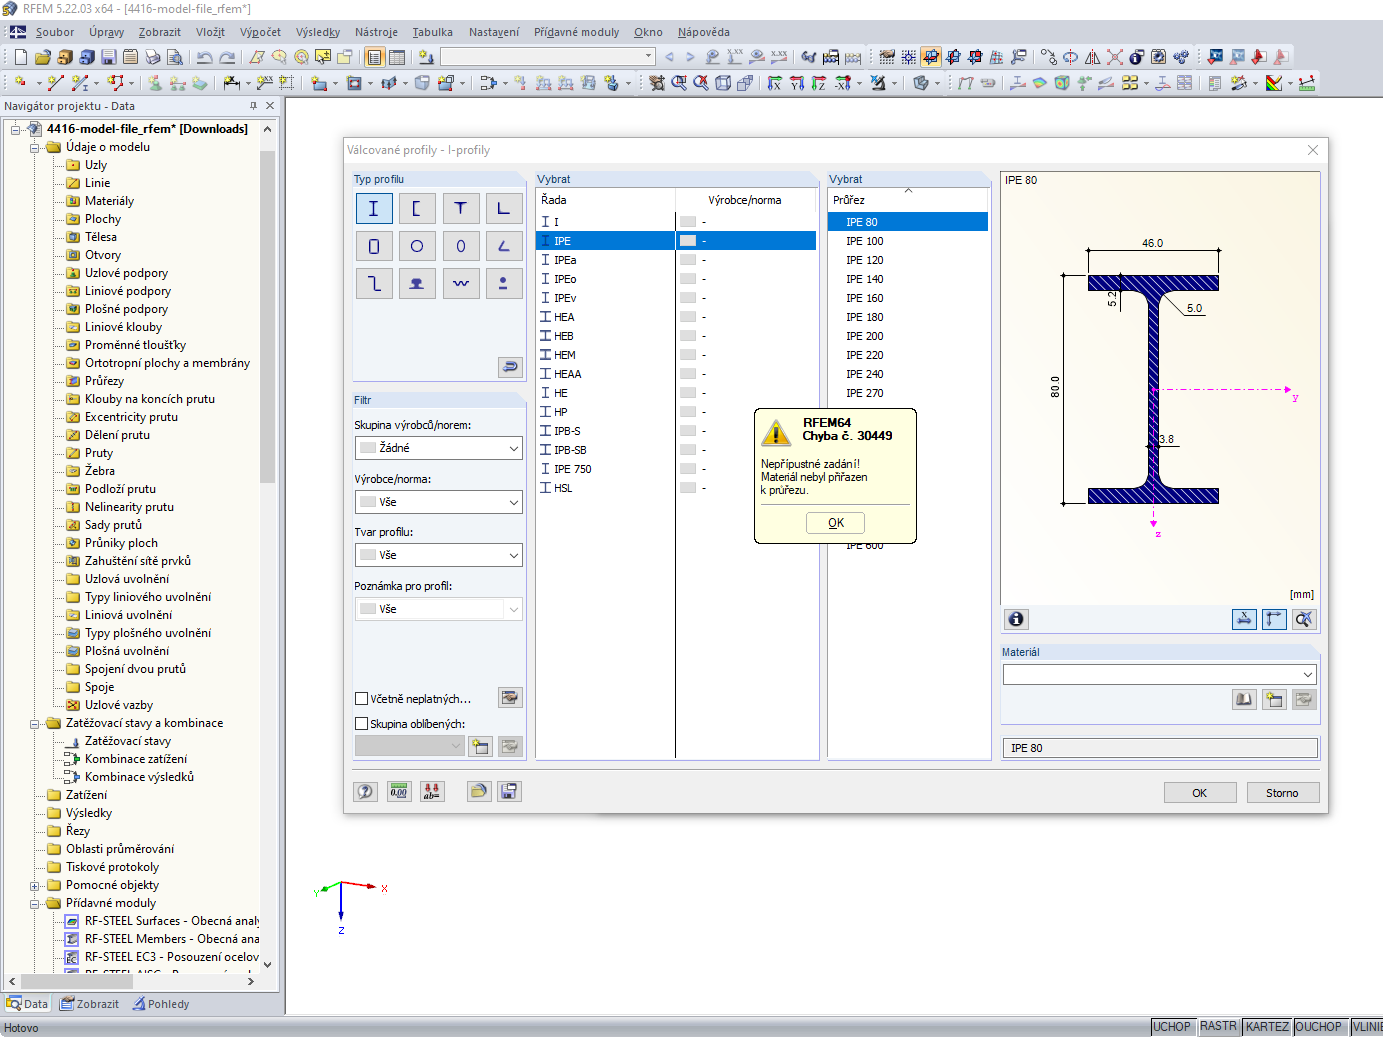Select HEA series in the Řada list

(564, 317)
